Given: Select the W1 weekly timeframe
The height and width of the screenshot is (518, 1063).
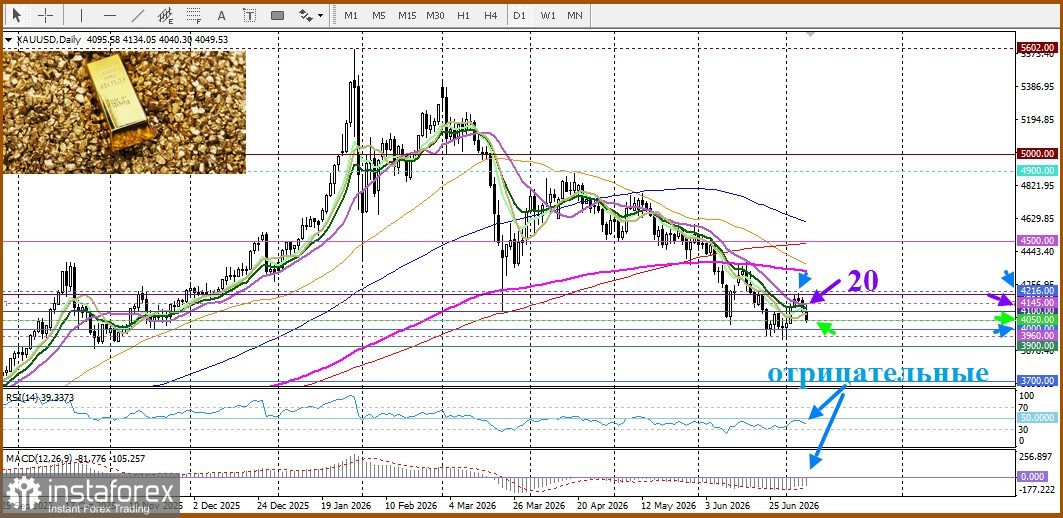Looking at the screenshot, I should pos(548,15).
